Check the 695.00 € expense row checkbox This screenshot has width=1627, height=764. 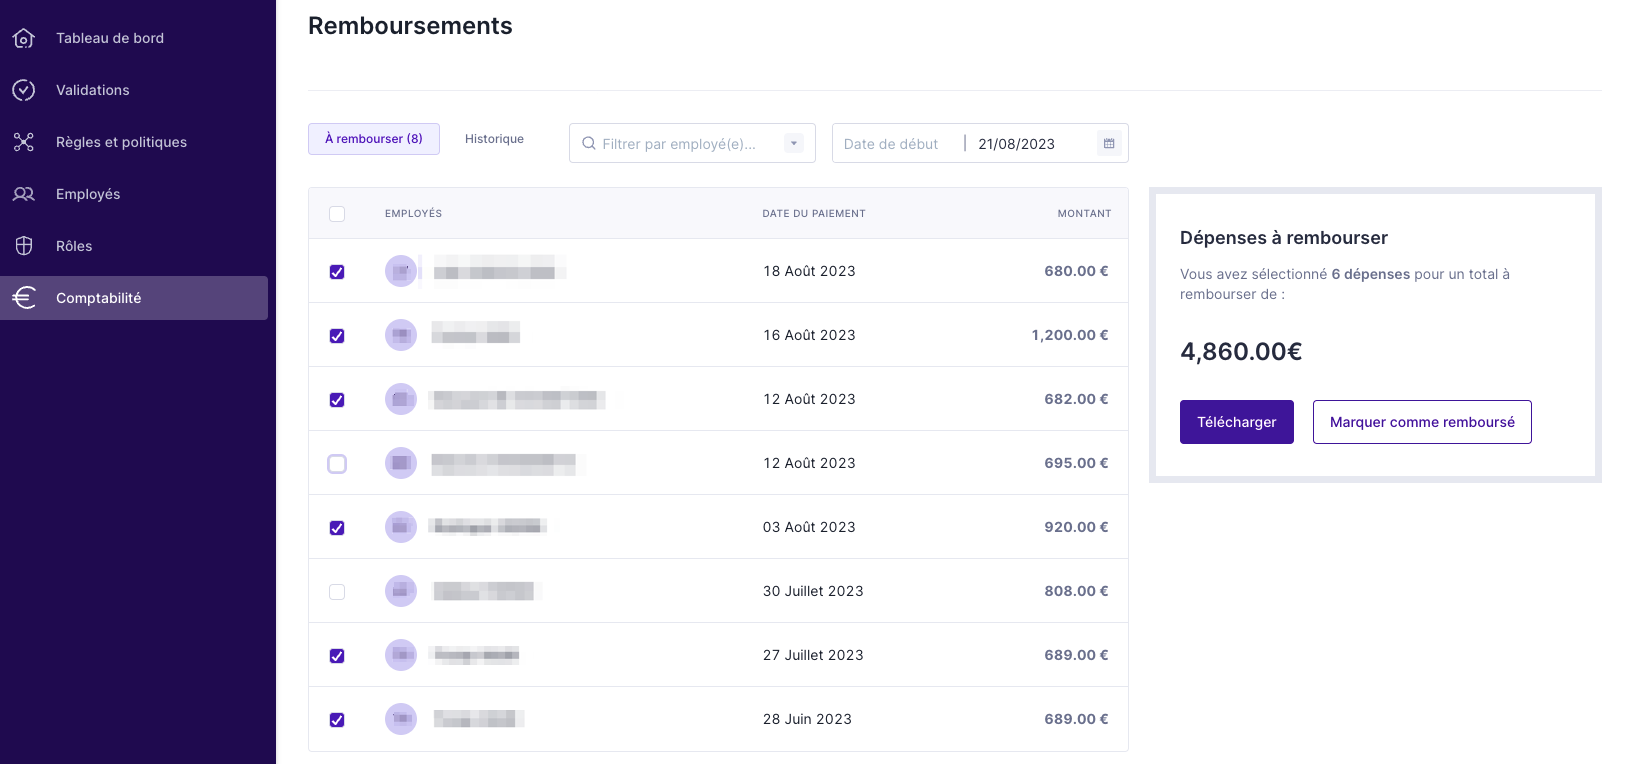pos(337,464)
